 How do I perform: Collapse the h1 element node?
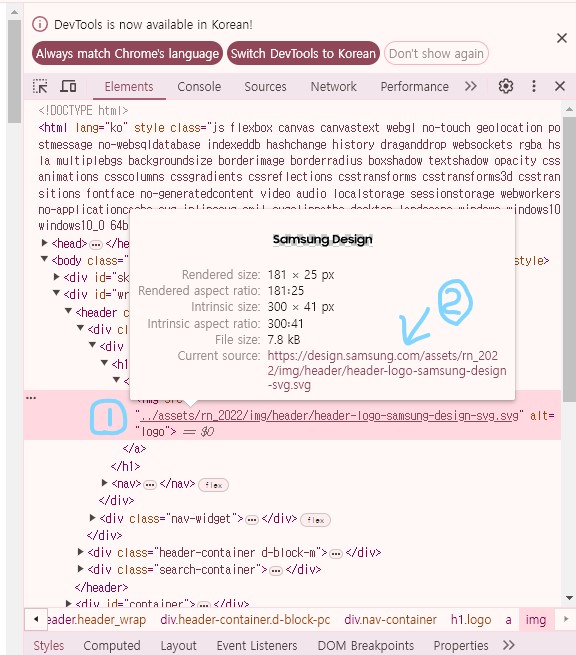(x=104, y=363)
